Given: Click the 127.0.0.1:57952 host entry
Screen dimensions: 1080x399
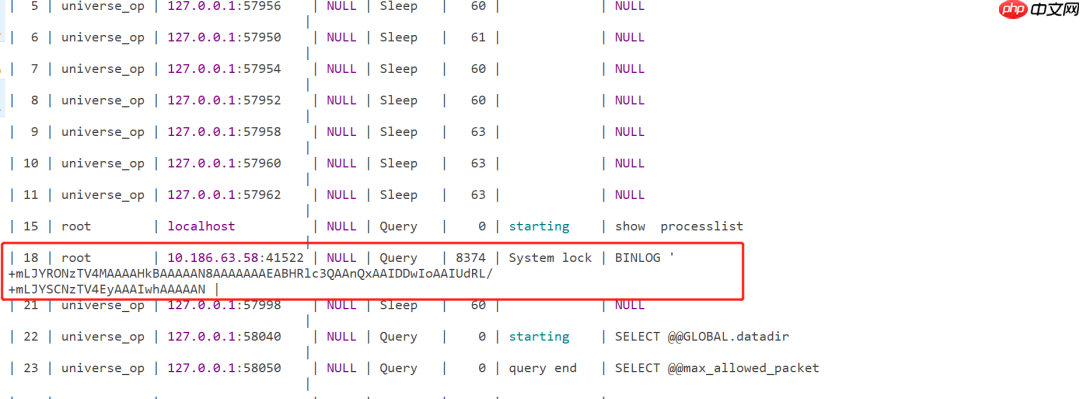Looking at the screenshot, I should (x=225, y=101).
